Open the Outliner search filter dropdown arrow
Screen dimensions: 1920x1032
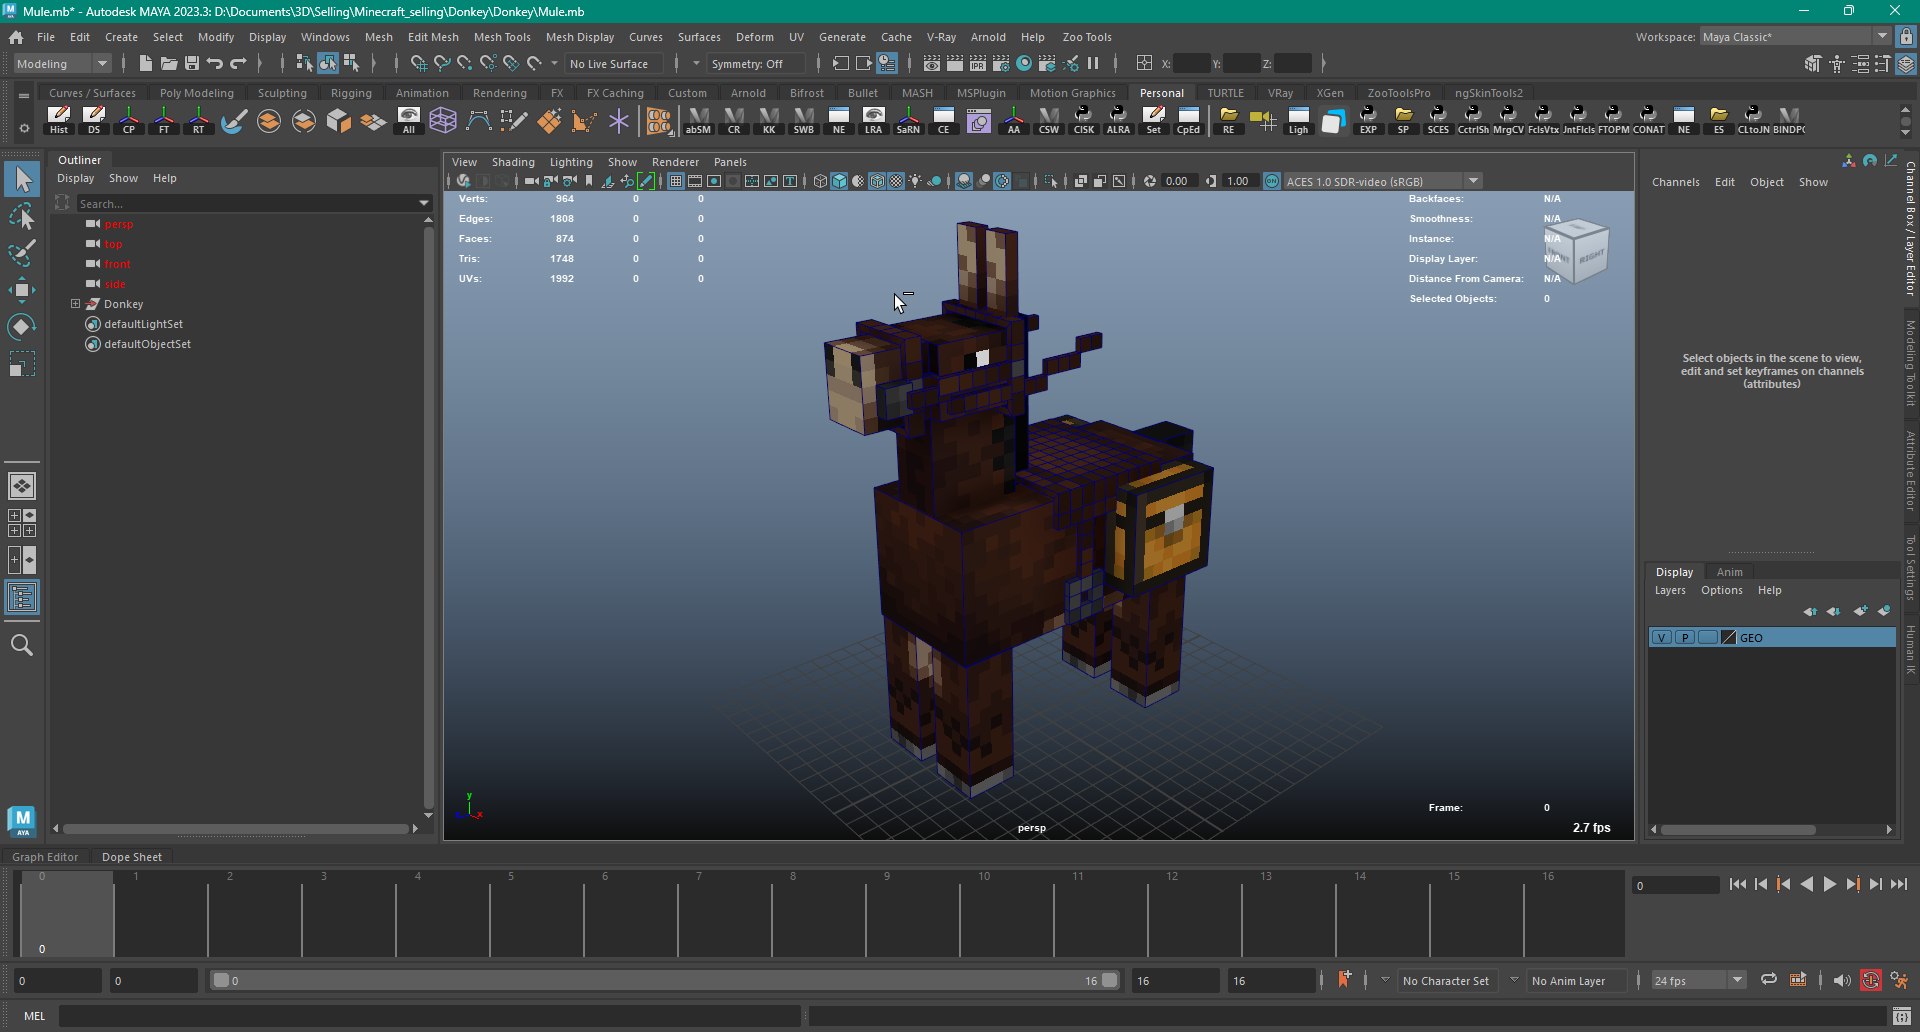click(424, 203)
